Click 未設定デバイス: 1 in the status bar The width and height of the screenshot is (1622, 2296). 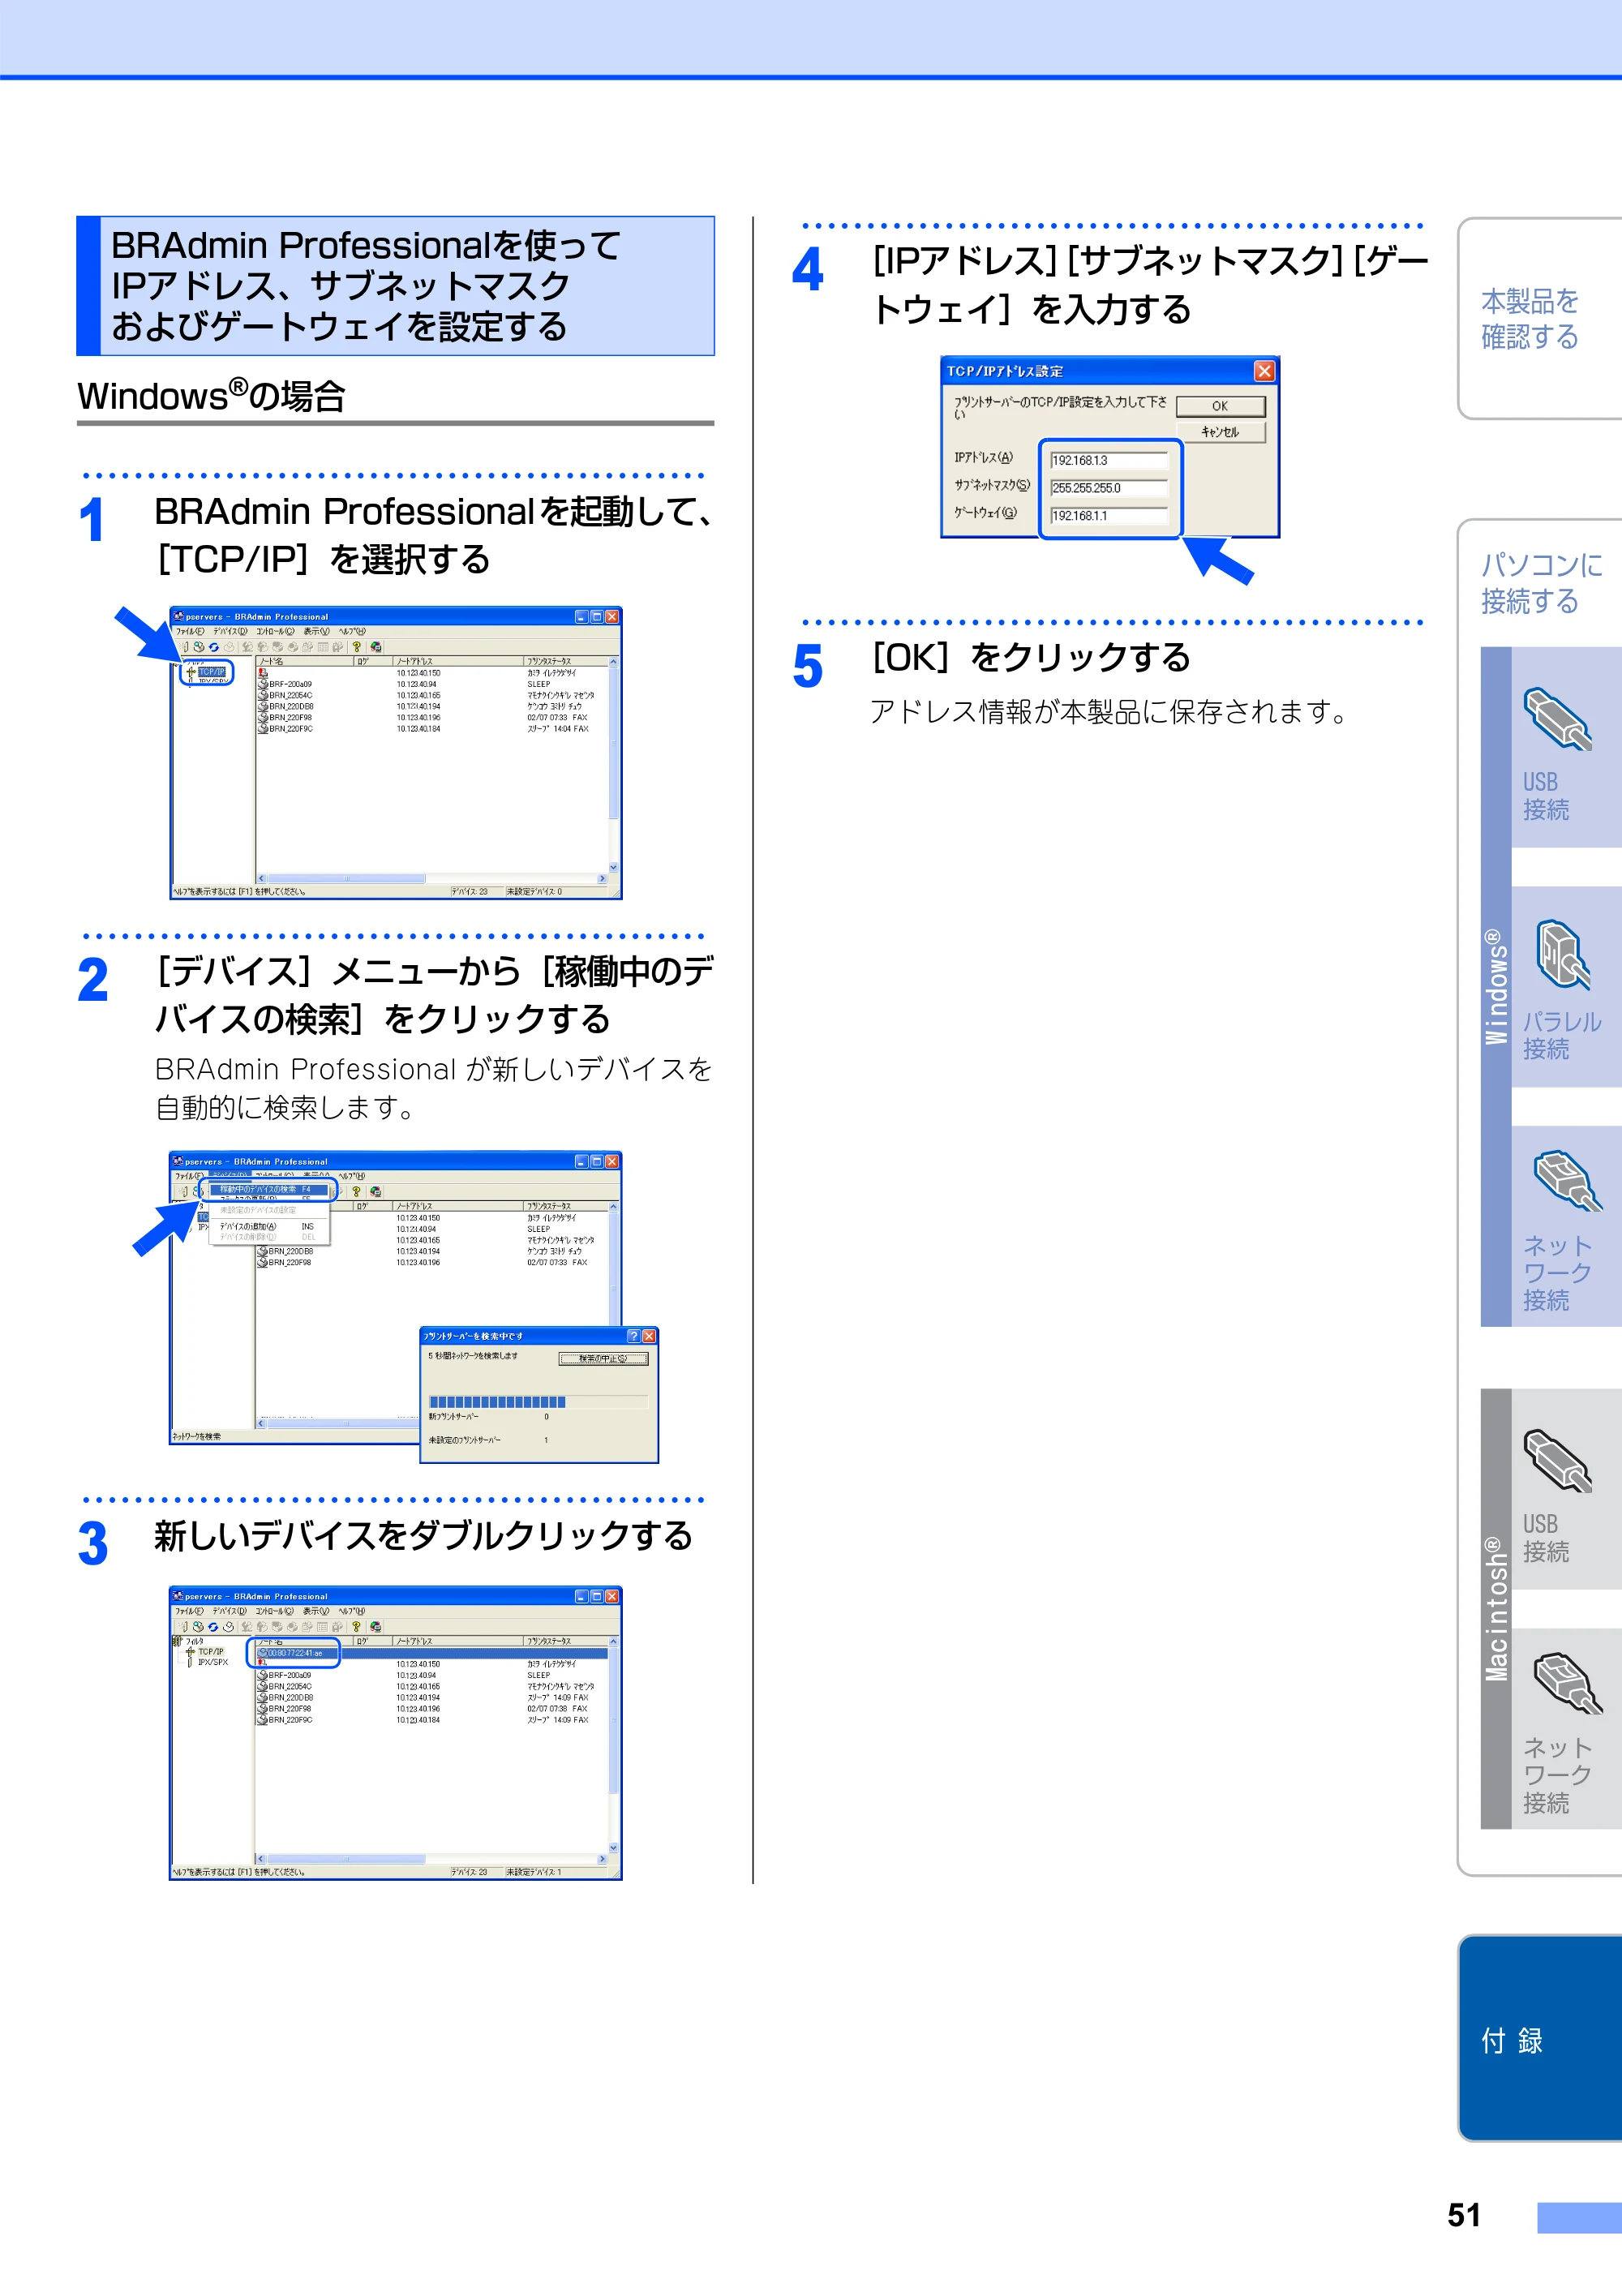pyautogui.click(x=534, y=1871)
